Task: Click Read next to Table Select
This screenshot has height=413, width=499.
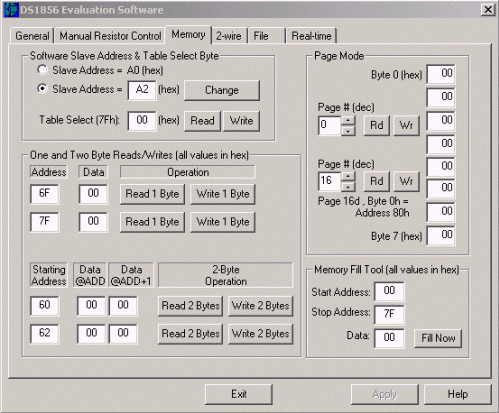Action: click(x=202, y=121)
